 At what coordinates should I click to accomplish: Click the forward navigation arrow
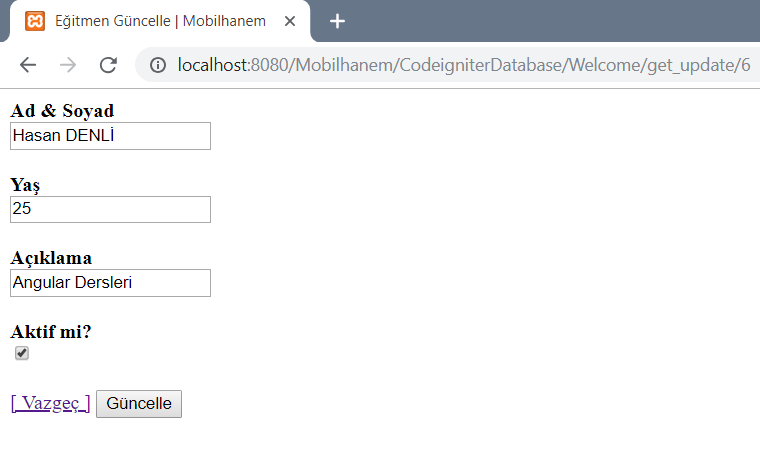pos(68,65)
